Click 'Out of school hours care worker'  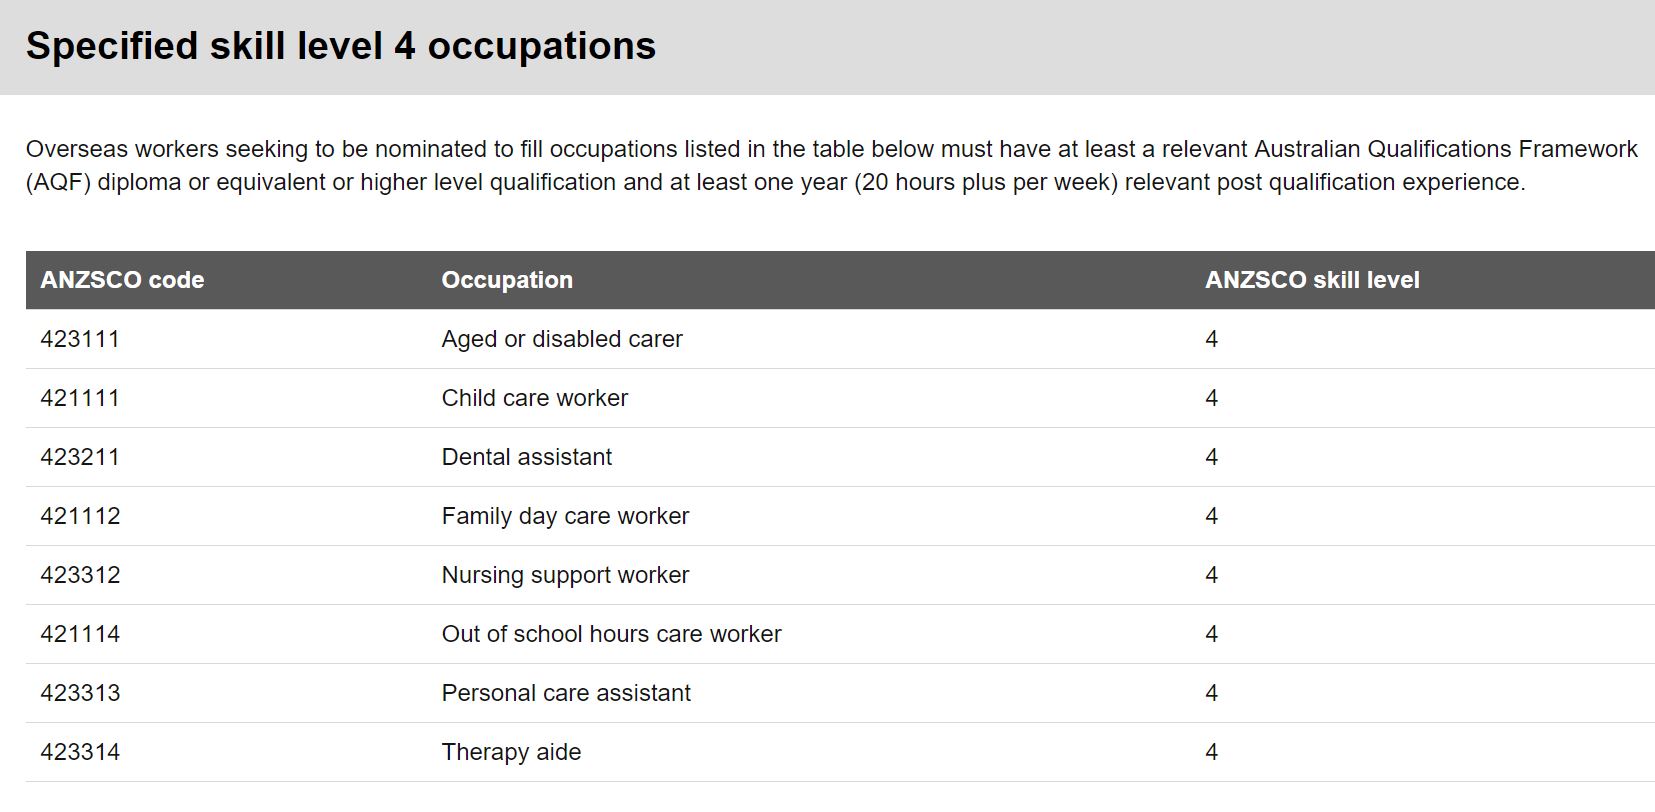[611, 634]
